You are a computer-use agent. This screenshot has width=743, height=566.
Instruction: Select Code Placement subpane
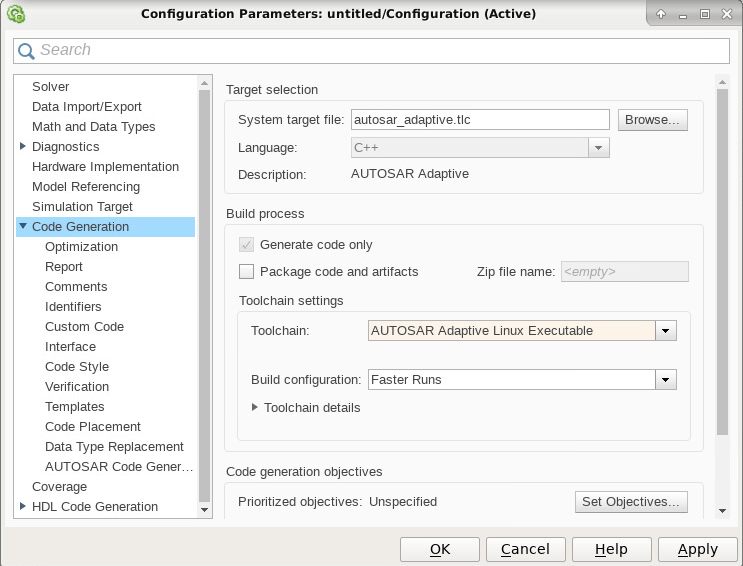92,427
